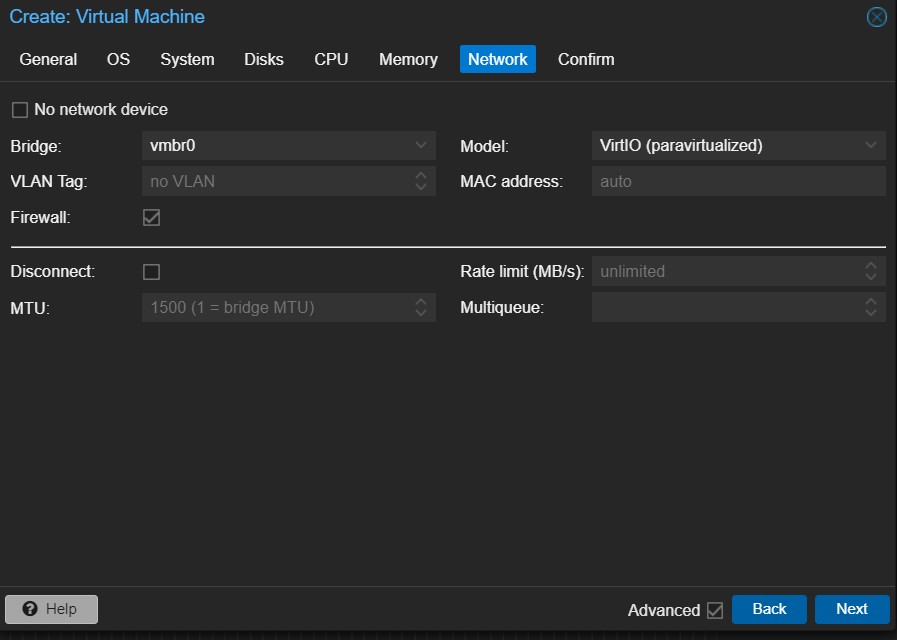The image size is (897, 640).
Task: Select the Confirm tab
Action: click(586, 59)
